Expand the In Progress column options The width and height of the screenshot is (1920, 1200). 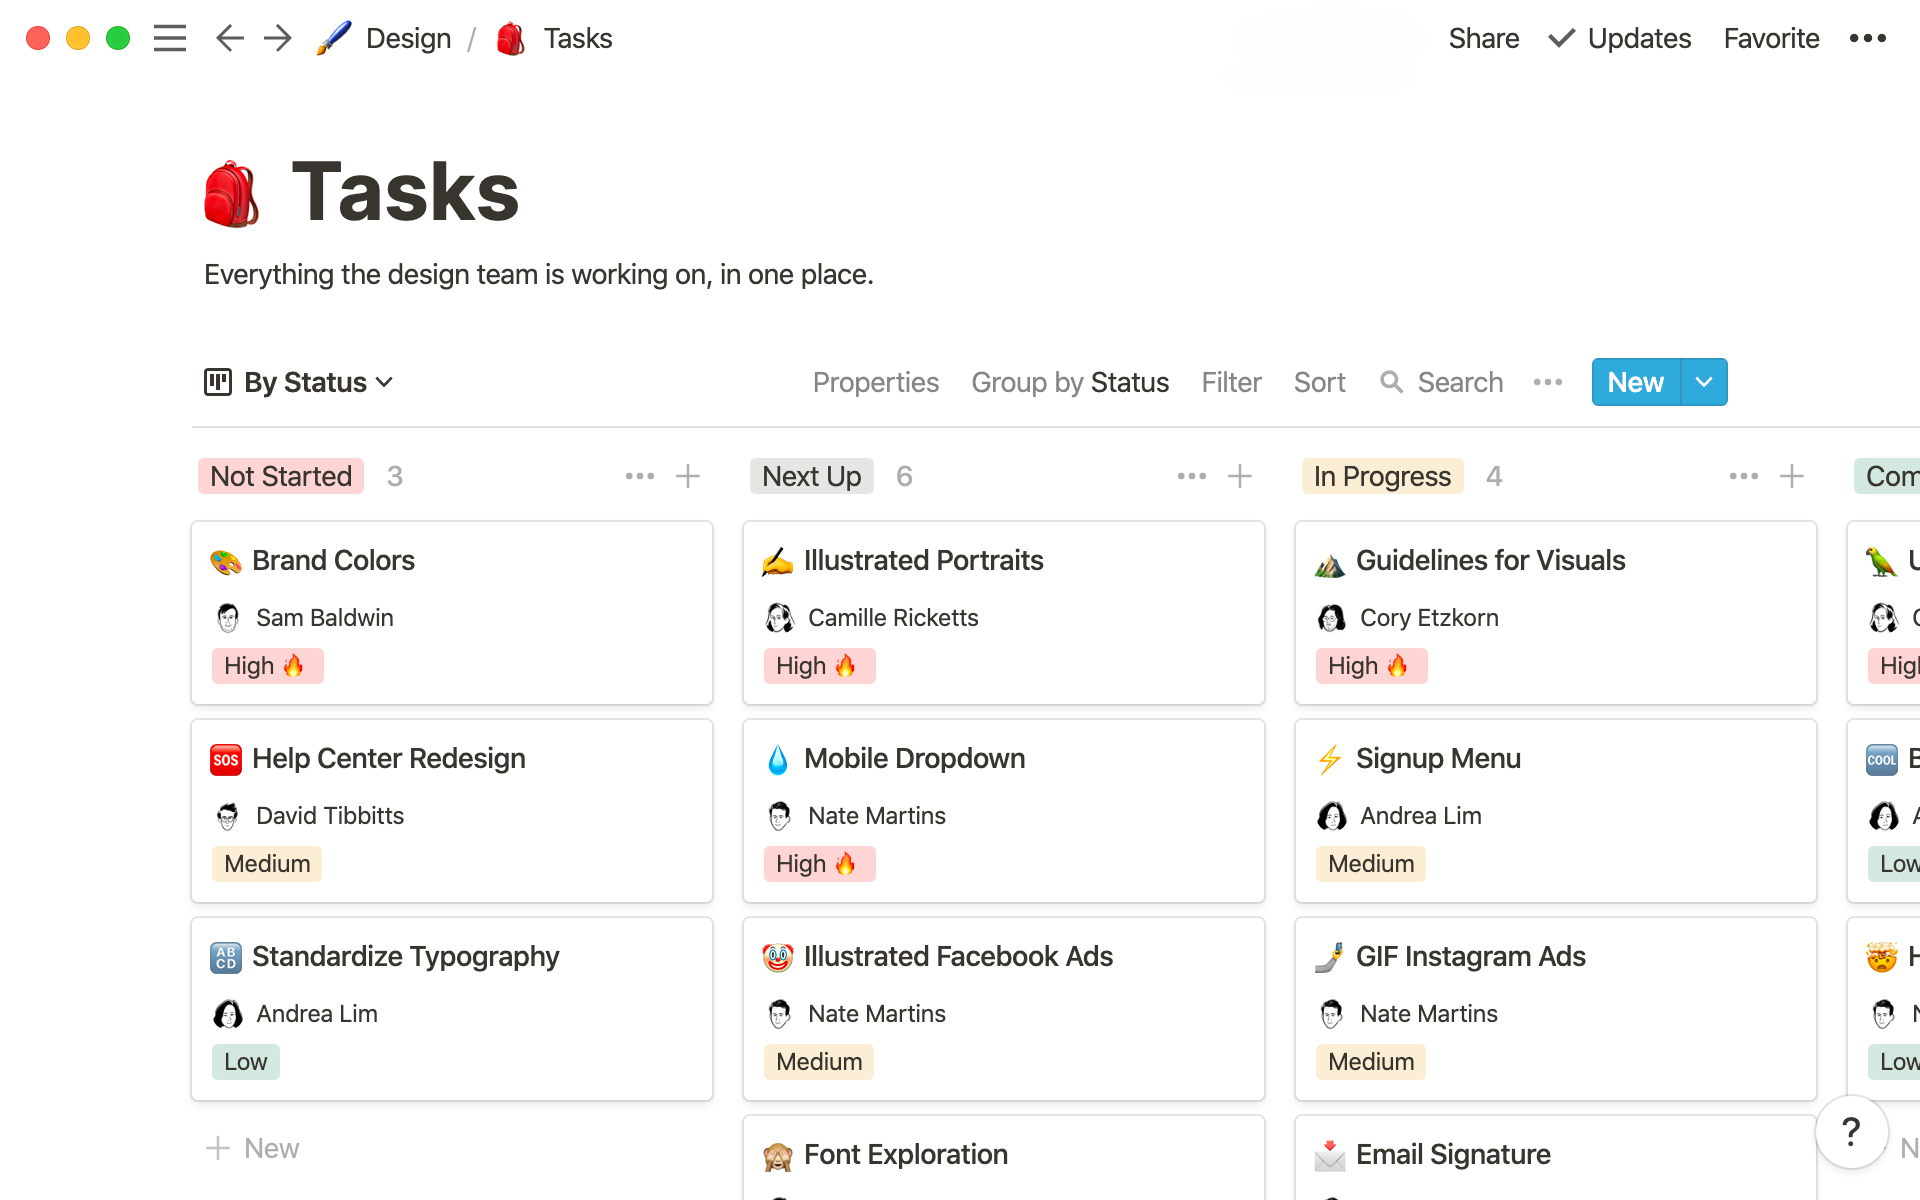tap(1743, 476)
